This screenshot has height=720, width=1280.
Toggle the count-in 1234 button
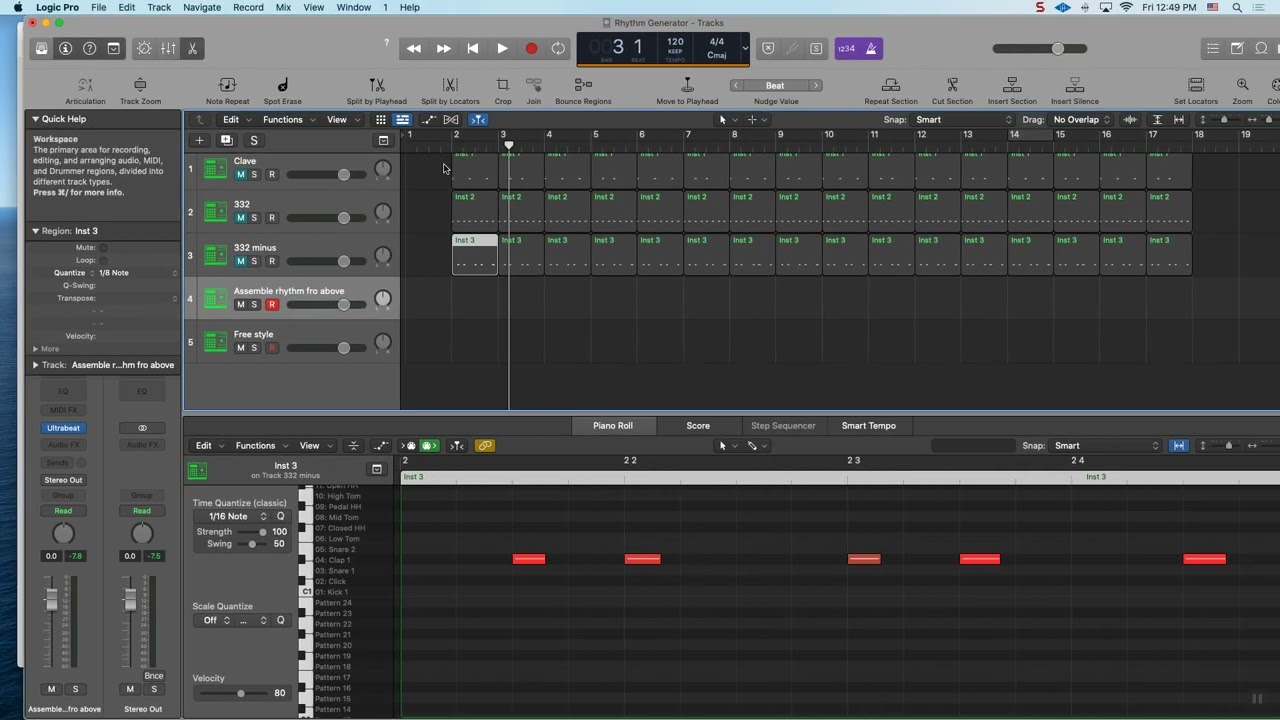pyautogui.click(x=846, y=48)
